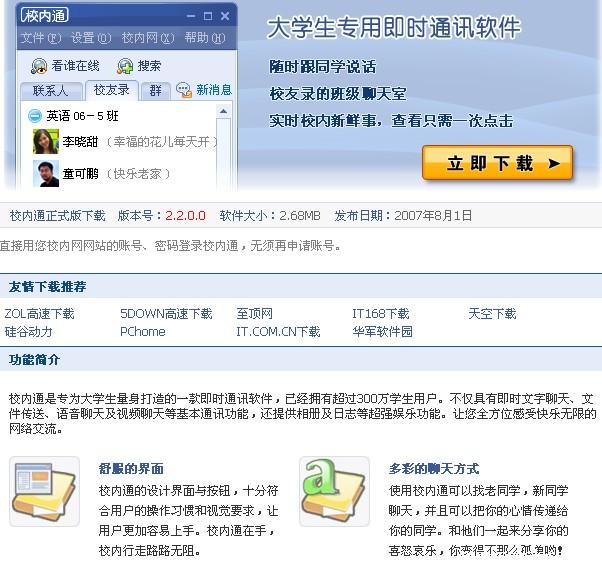Click the 舒服的界面 notebook feature icon
602x561 pixels.
[x=45, y=491]
